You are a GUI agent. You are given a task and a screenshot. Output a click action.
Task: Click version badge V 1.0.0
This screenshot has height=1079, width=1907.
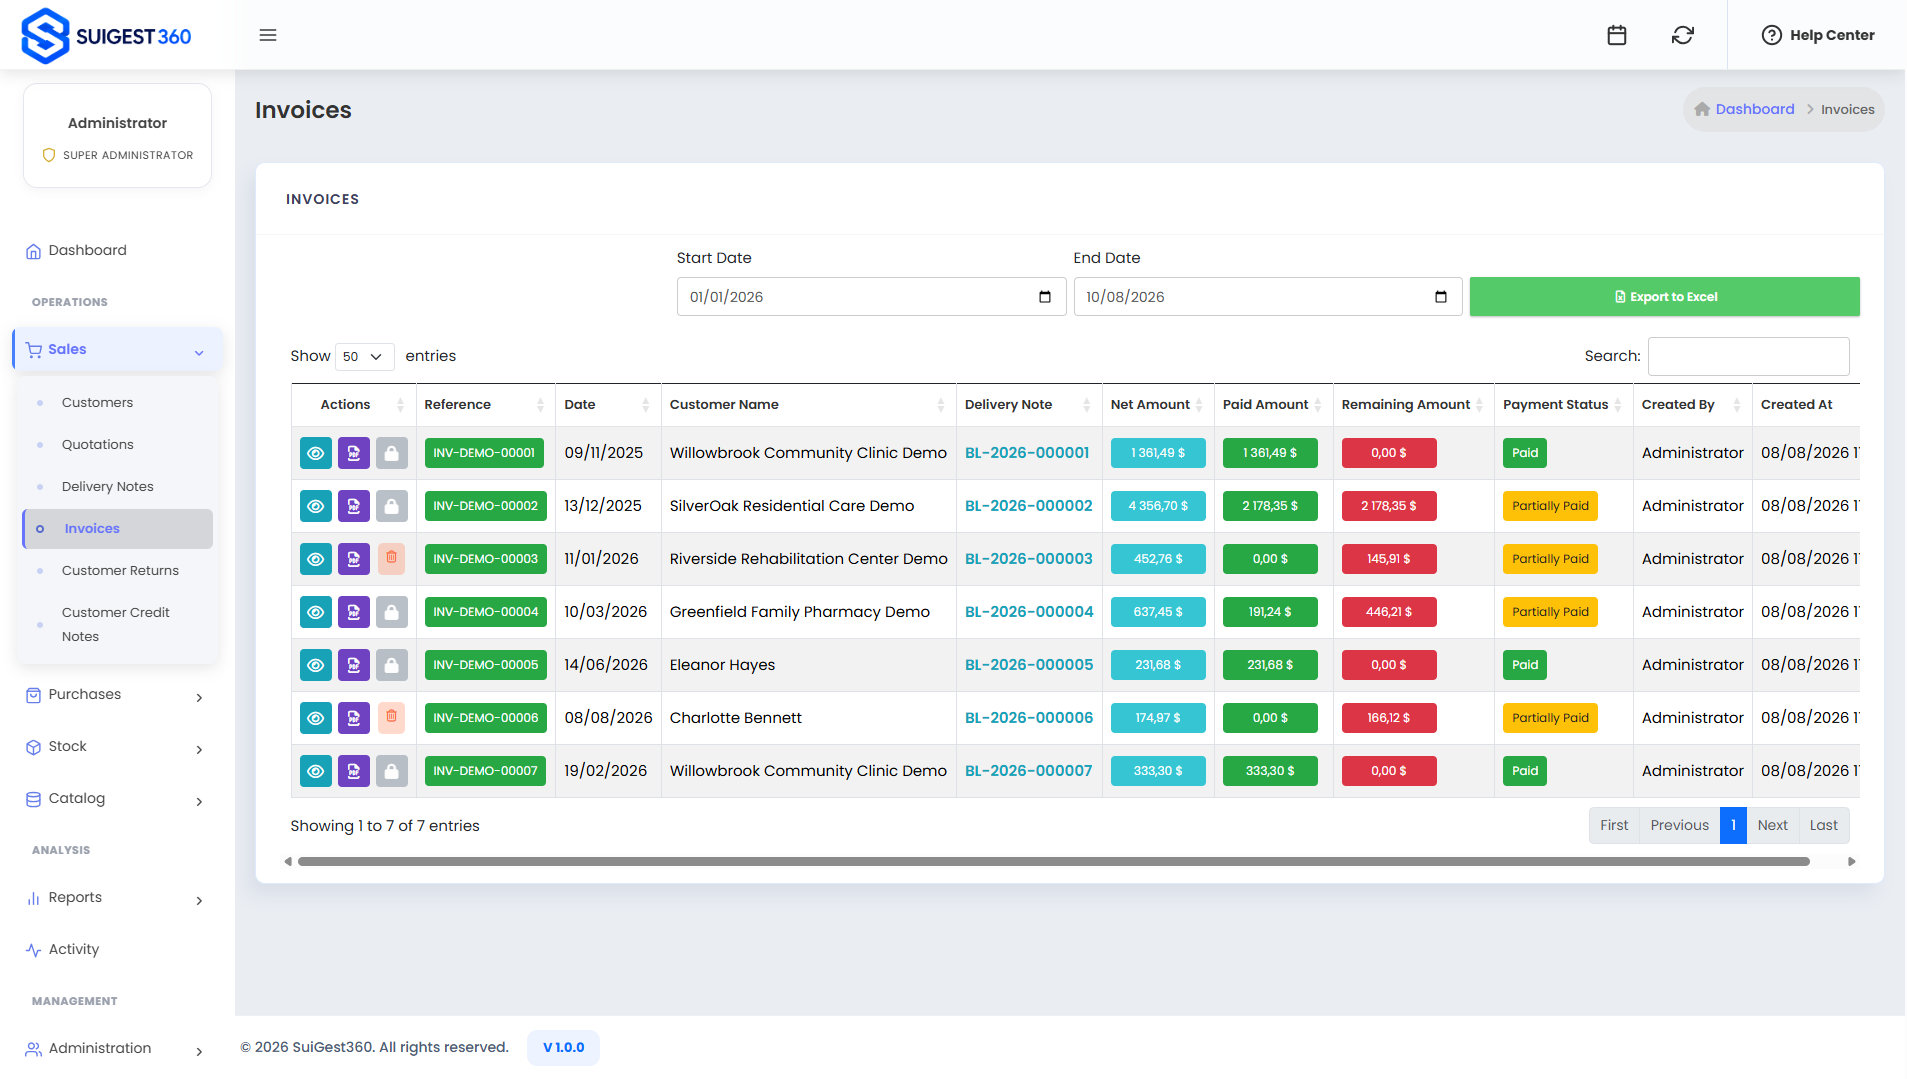(563, 1048)
